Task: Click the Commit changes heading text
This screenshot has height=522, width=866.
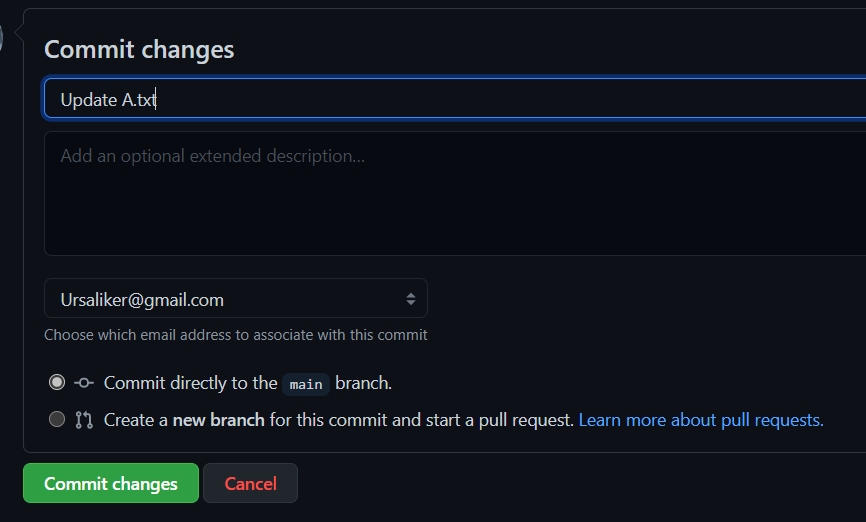Action: [139, 49]
